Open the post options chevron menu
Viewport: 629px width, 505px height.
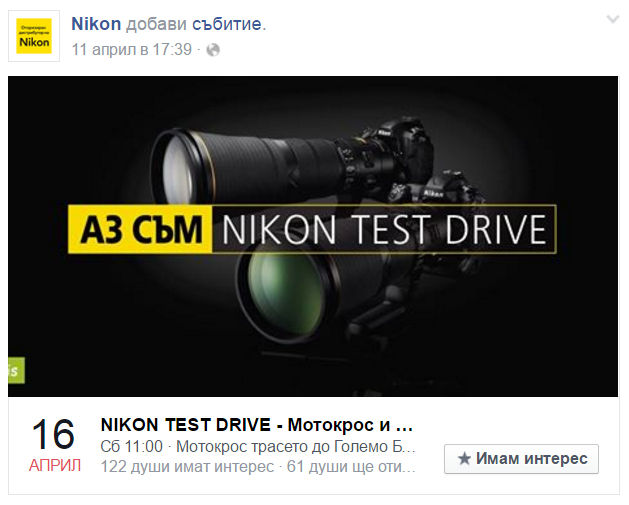point(613,19)
